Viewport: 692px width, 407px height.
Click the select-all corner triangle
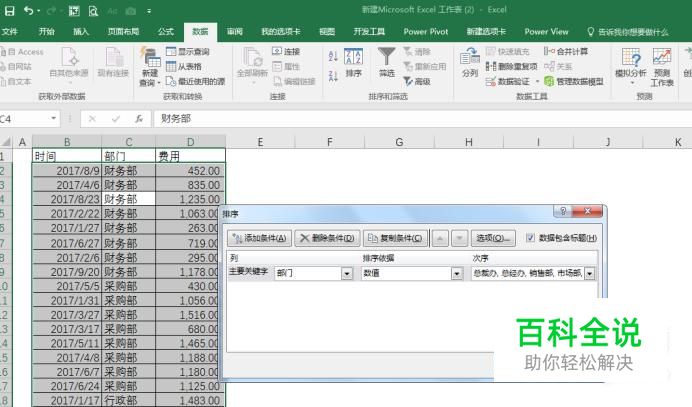(6, 142)
